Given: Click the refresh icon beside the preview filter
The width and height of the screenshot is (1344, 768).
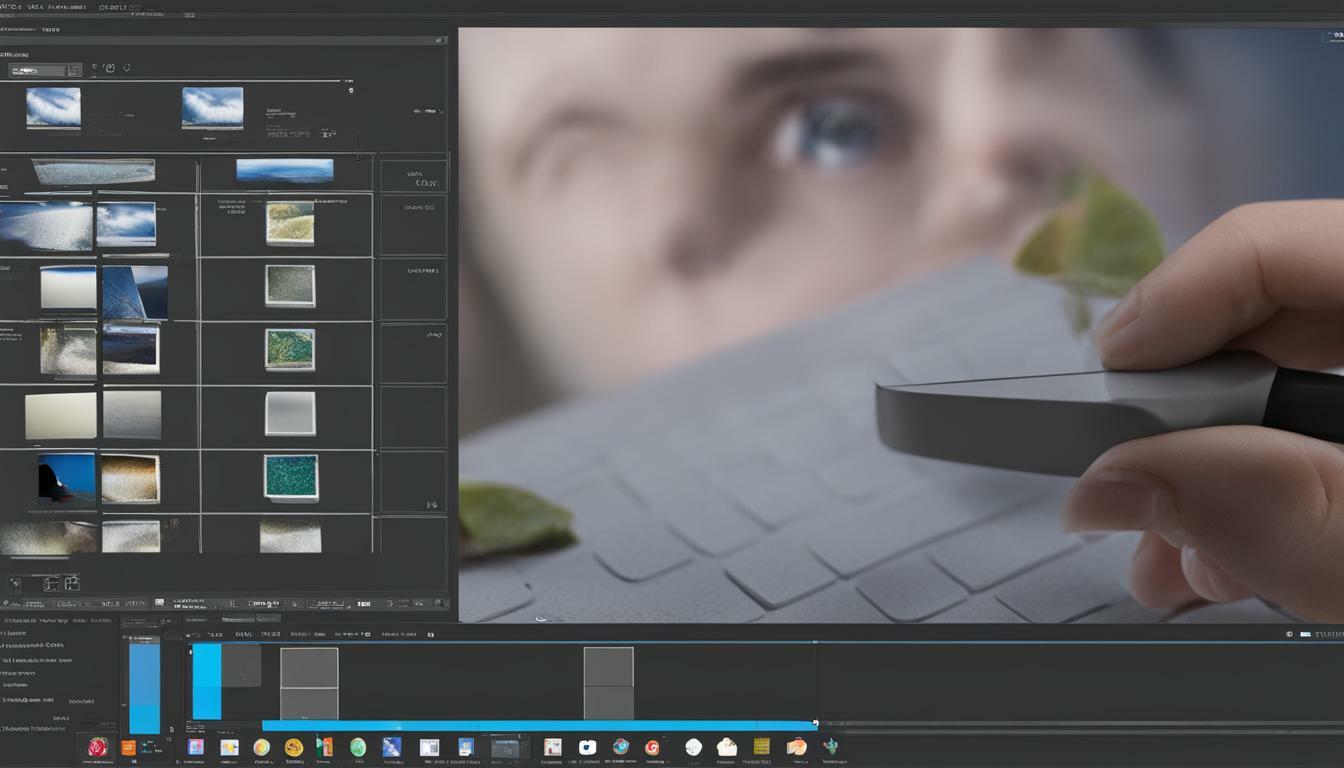Looking at the screenshot, I should [x=128, y=68].
